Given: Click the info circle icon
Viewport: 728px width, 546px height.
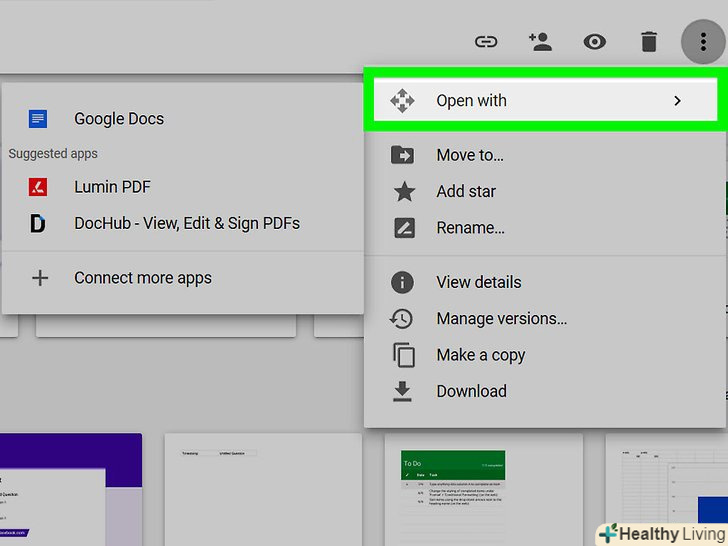Looking at the screenshot, I should click(x=402, y=282).
